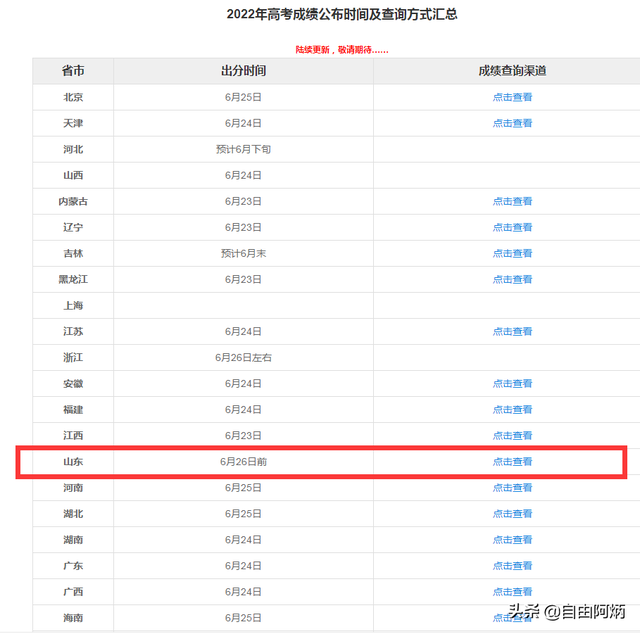Select the 上海 province cell
The width and height of the screenshot is (640, 634).
(x=73, y=305)
